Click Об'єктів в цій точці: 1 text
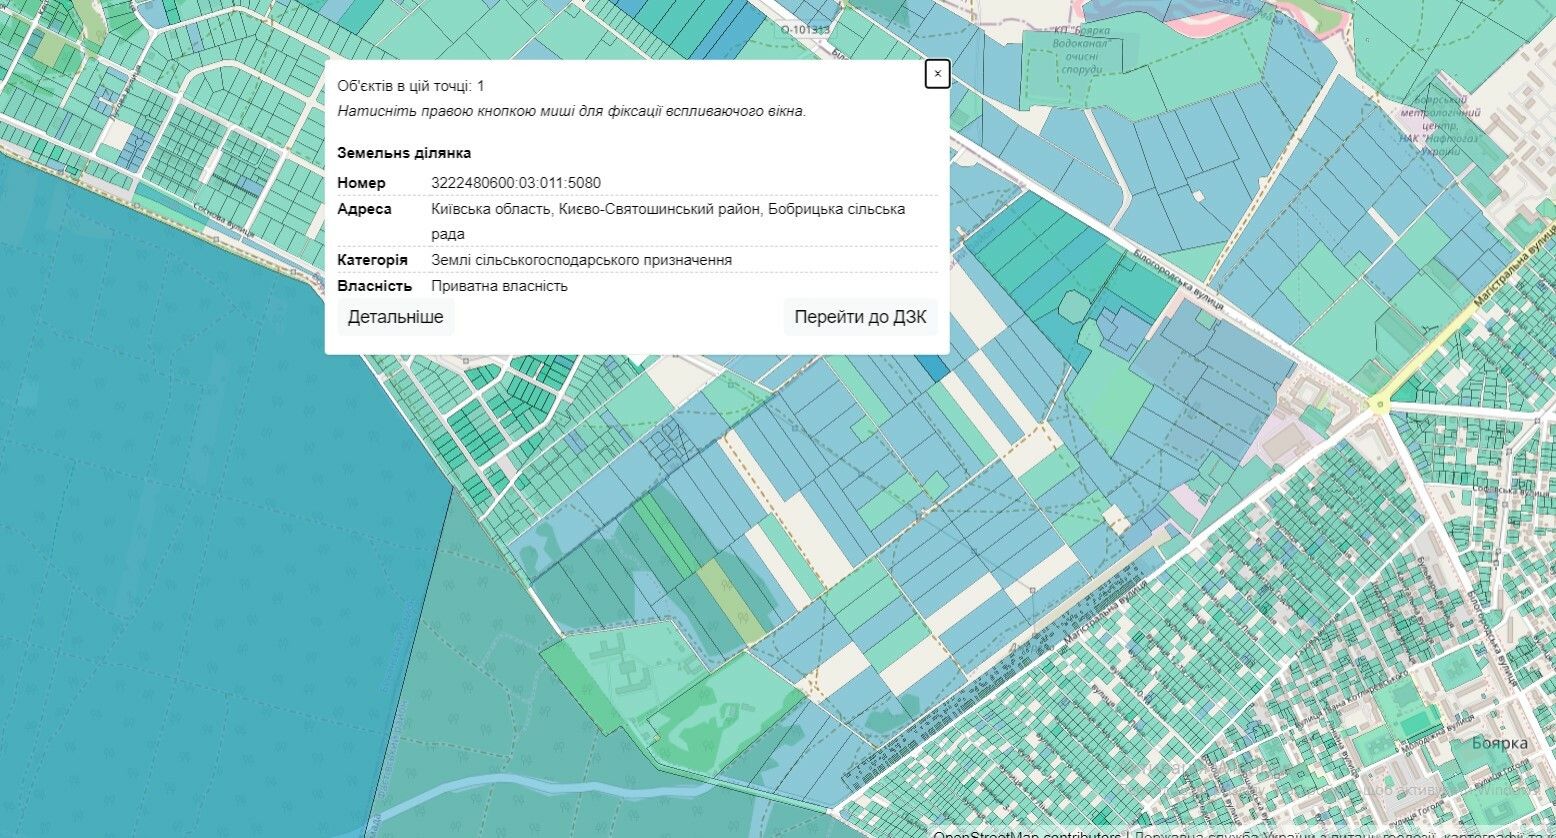Screen dimensions: 1556x838 coord(410,86)
